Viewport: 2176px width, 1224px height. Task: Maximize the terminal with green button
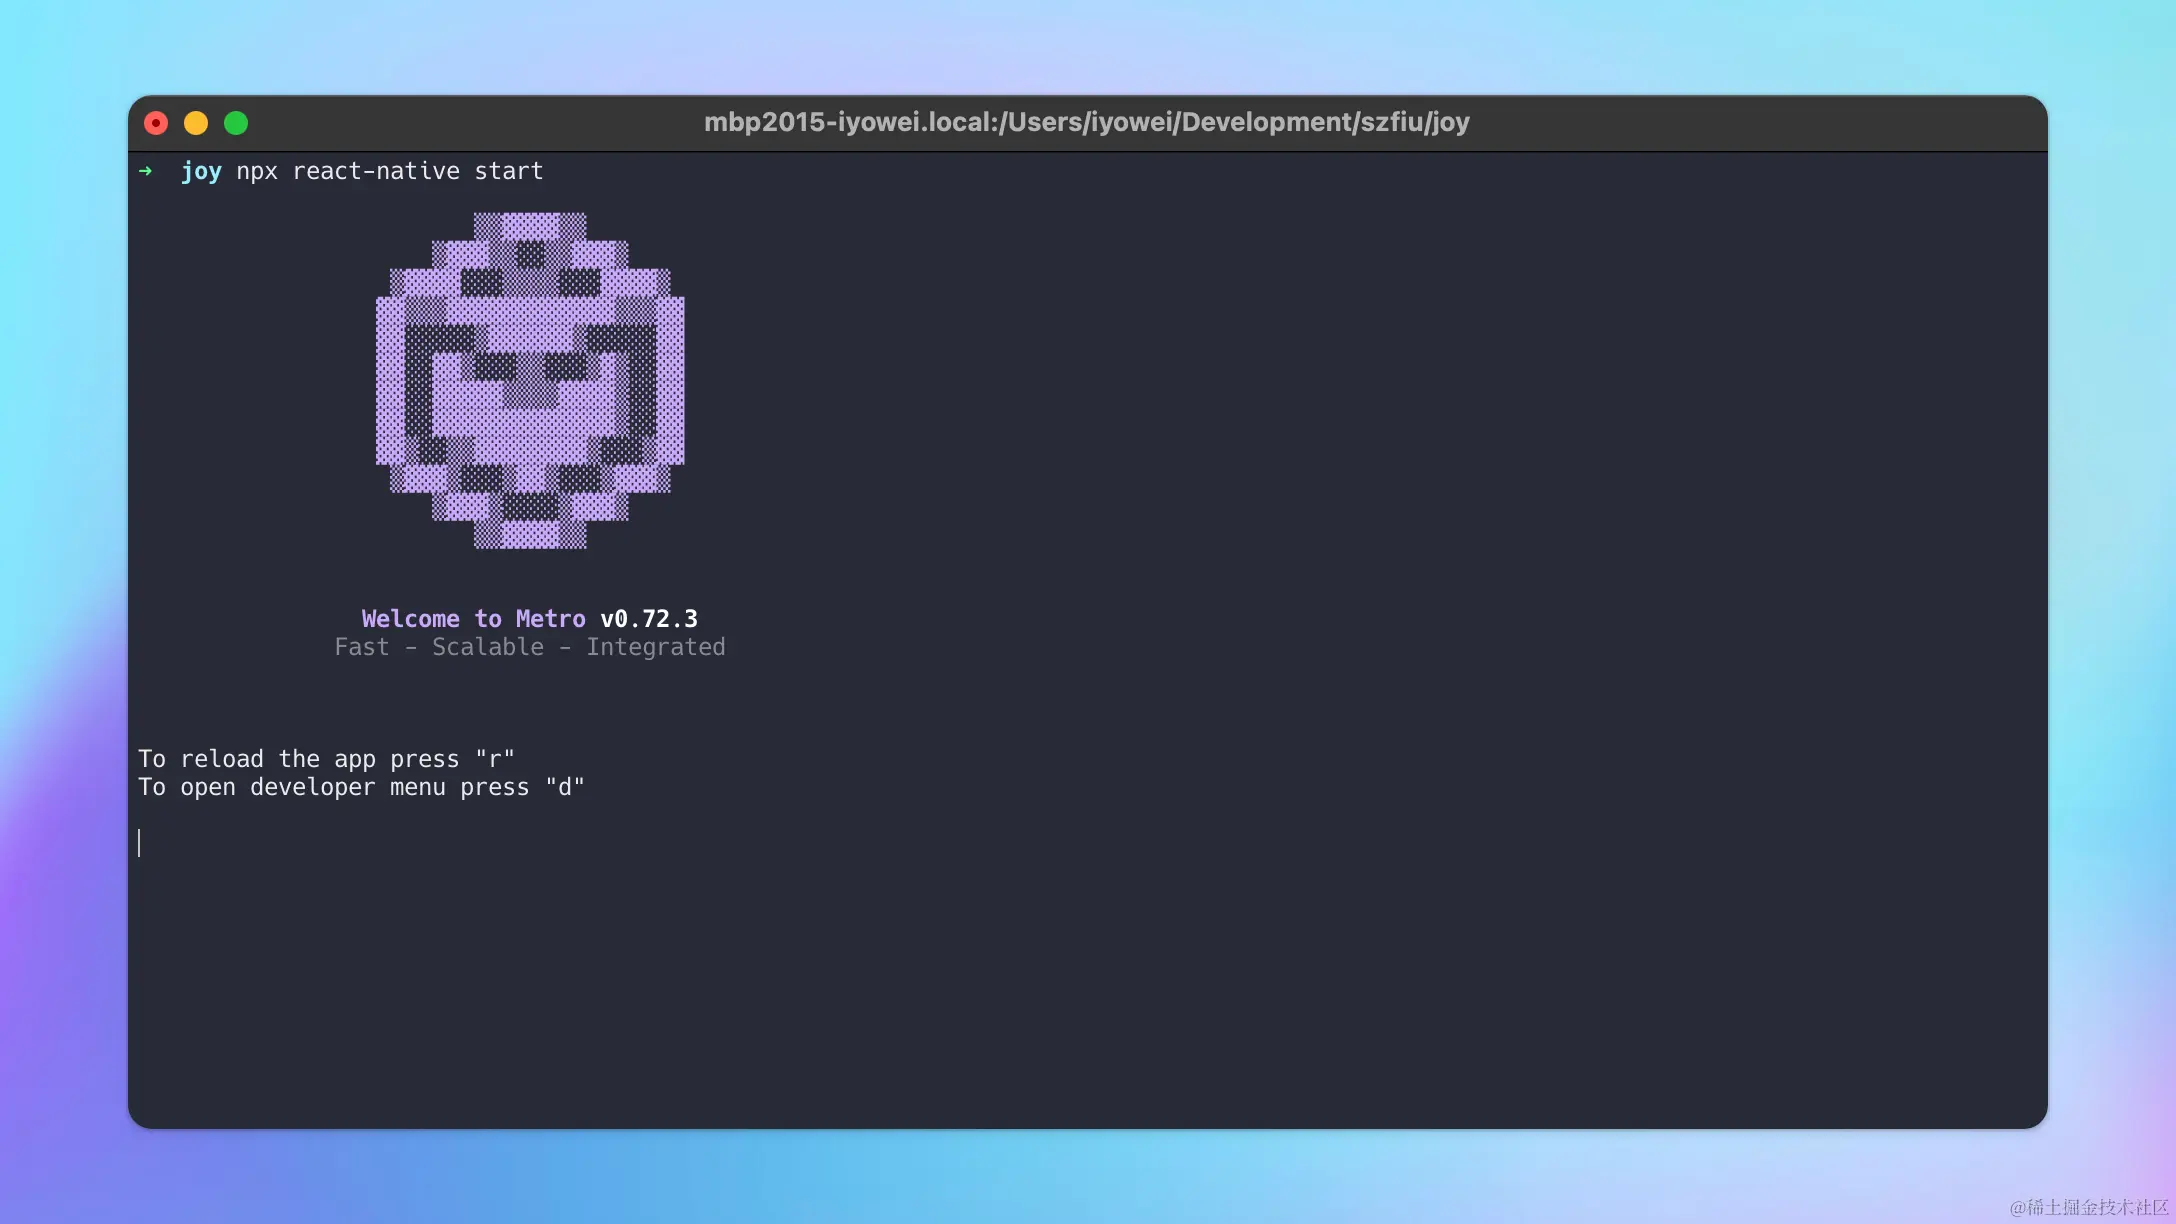236,123
